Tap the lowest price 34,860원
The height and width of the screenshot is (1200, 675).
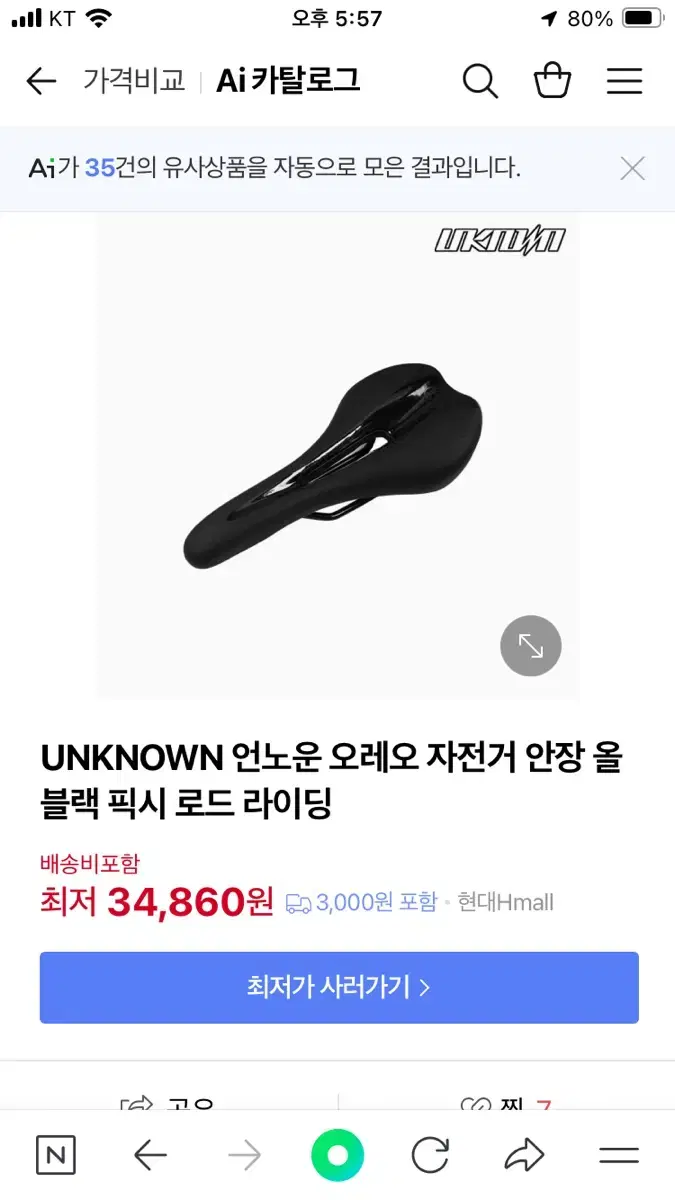pos(190,902)
